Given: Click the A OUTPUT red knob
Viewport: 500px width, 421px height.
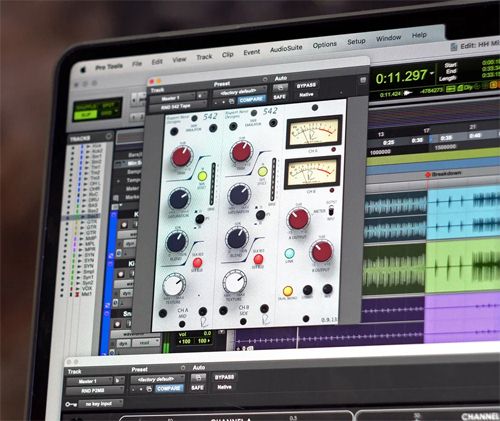Looking at the screenshot, I should [x=298, y=219].
